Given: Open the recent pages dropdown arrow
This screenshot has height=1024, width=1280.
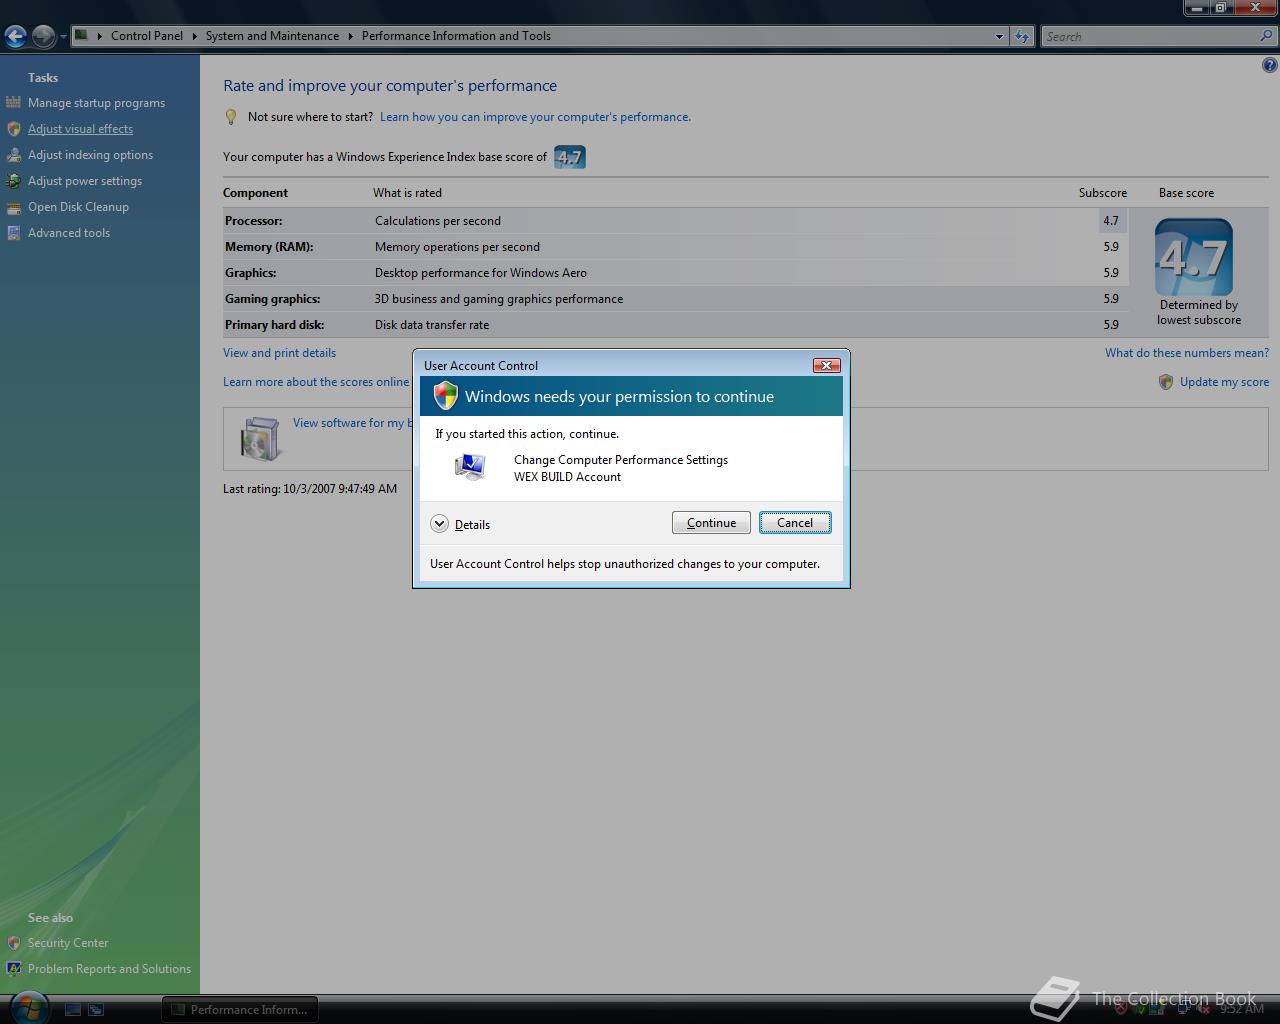Looking at the screenshot, I should tap(63, 37).
